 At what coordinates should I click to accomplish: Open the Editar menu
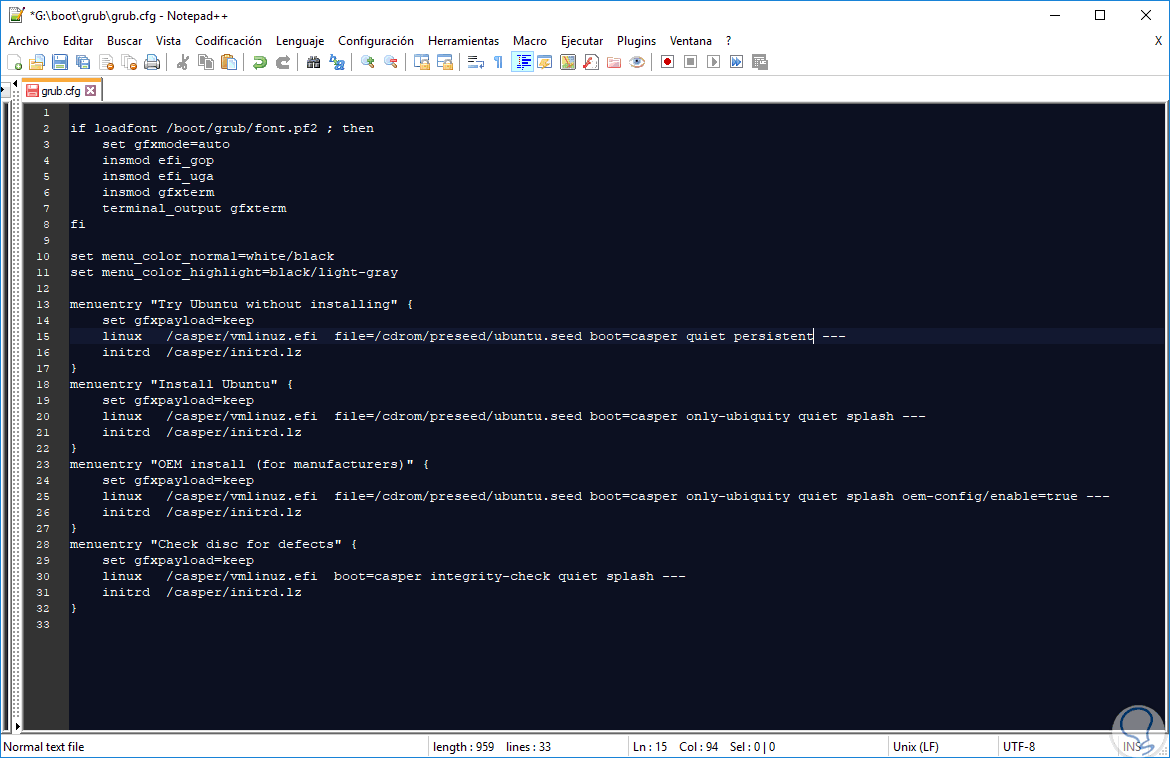(78, 41)
